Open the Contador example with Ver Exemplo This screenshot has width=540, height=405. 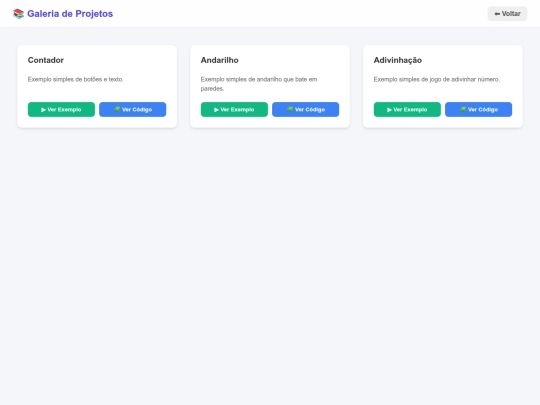tap(61, 110)
